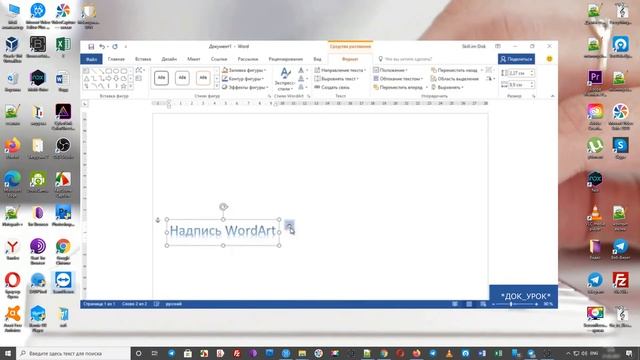Image resolution: width=640 pixels, height=360 pixels.
Task: Click the Надпись WordArt text box
Action: 223,231
